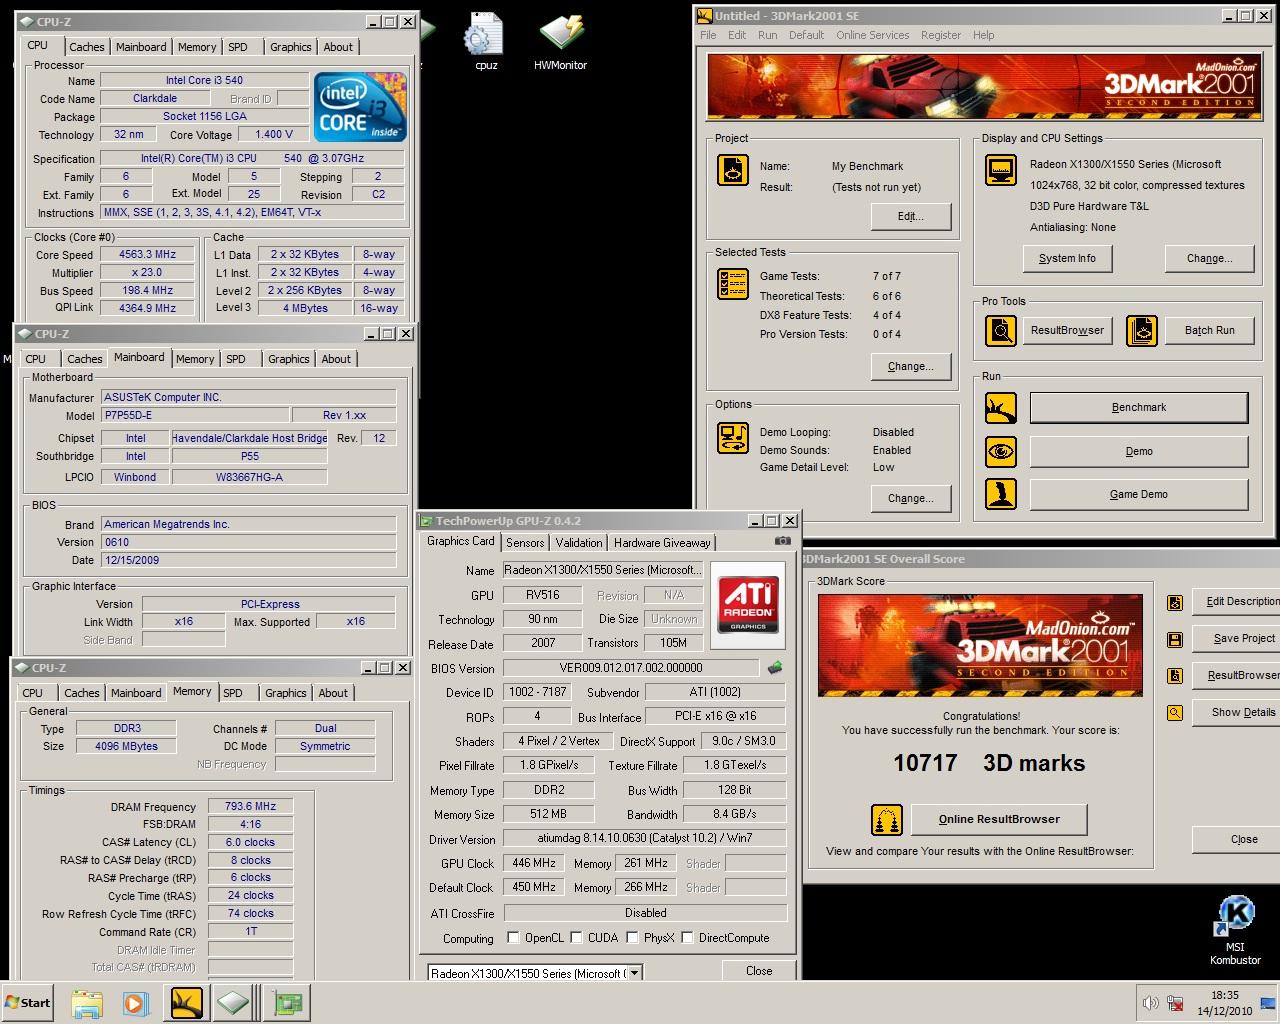Screen dimensions: 1280x1024
Task: Click the Save Project floppy icon
Action: [x=1175, y=639]
